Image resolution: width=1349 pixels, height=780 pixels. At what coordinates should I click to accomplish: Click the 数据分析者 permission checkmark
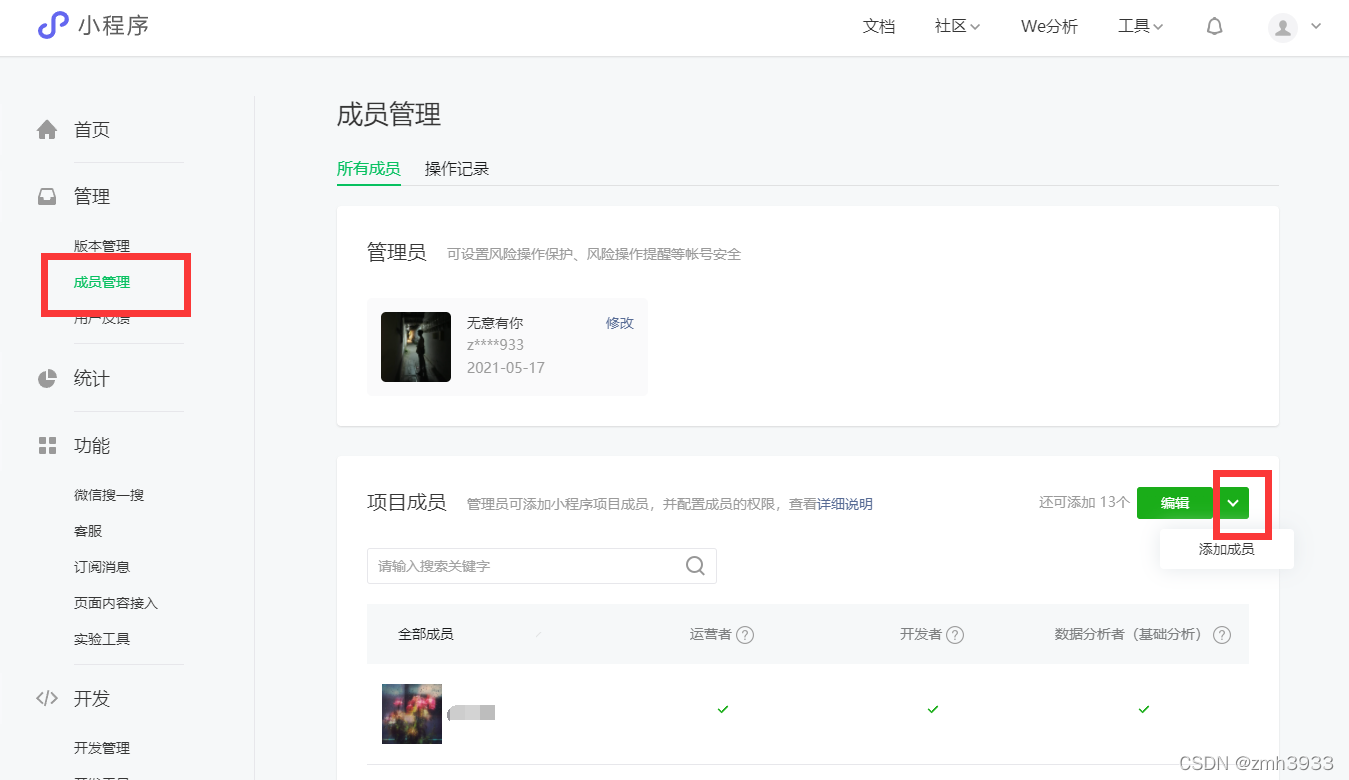click(x=1144, y=709)
